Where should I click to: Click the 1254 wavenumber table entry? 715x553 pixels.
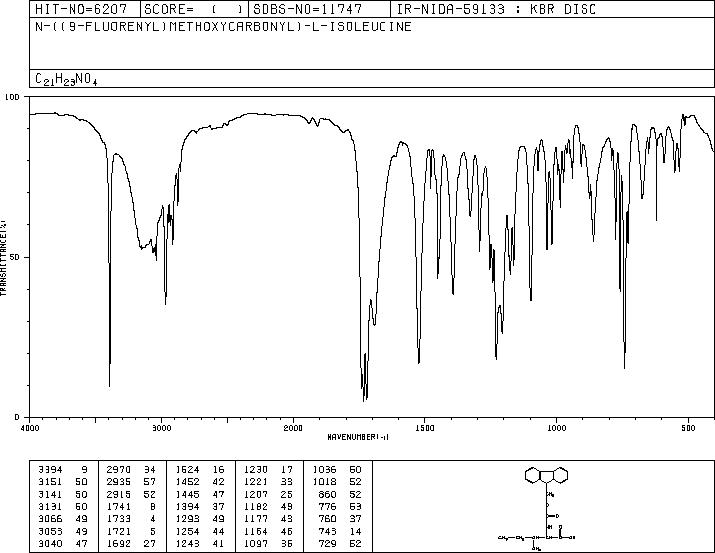[187, 531]
